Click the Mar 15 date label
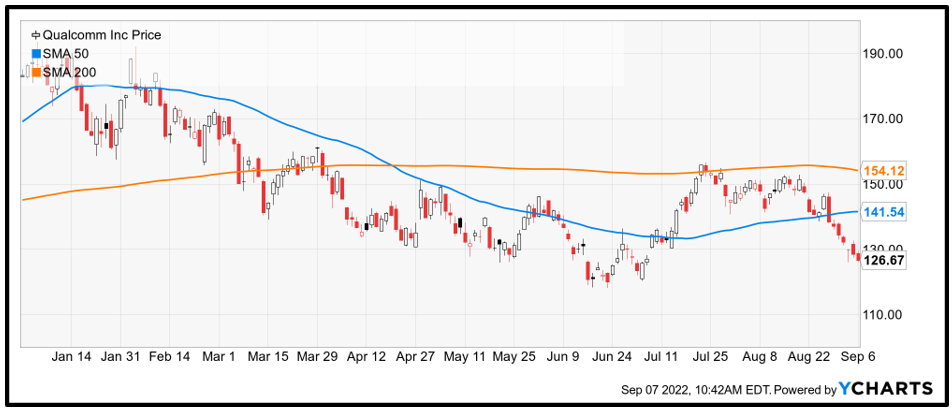 coord(269,357)
